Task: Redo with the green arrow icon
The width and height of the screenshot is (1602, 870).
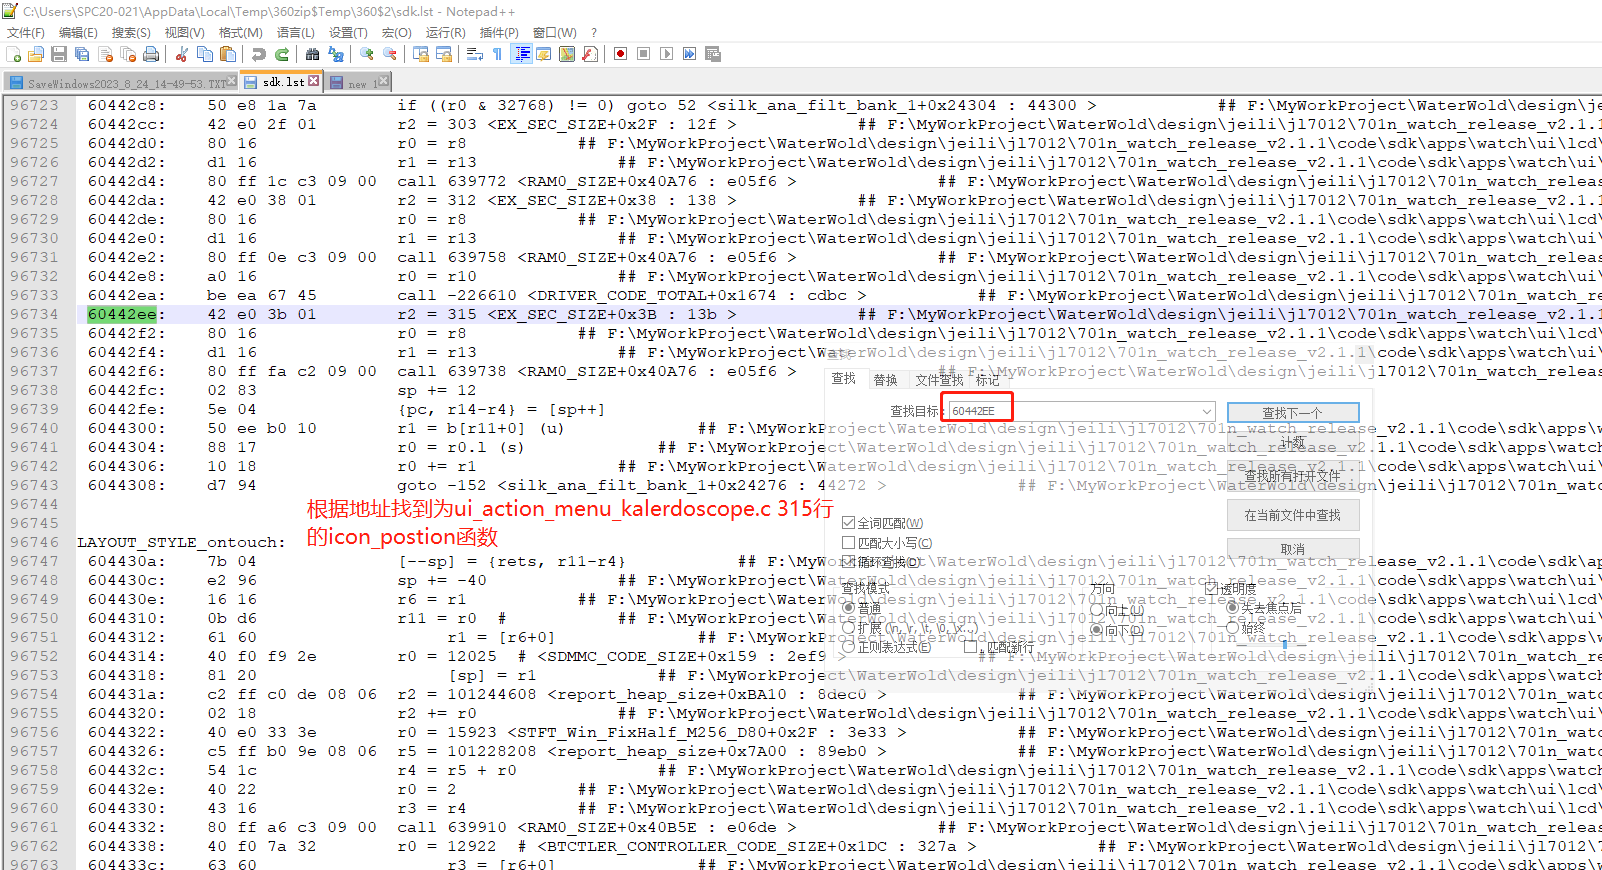Action: [282, 54]
